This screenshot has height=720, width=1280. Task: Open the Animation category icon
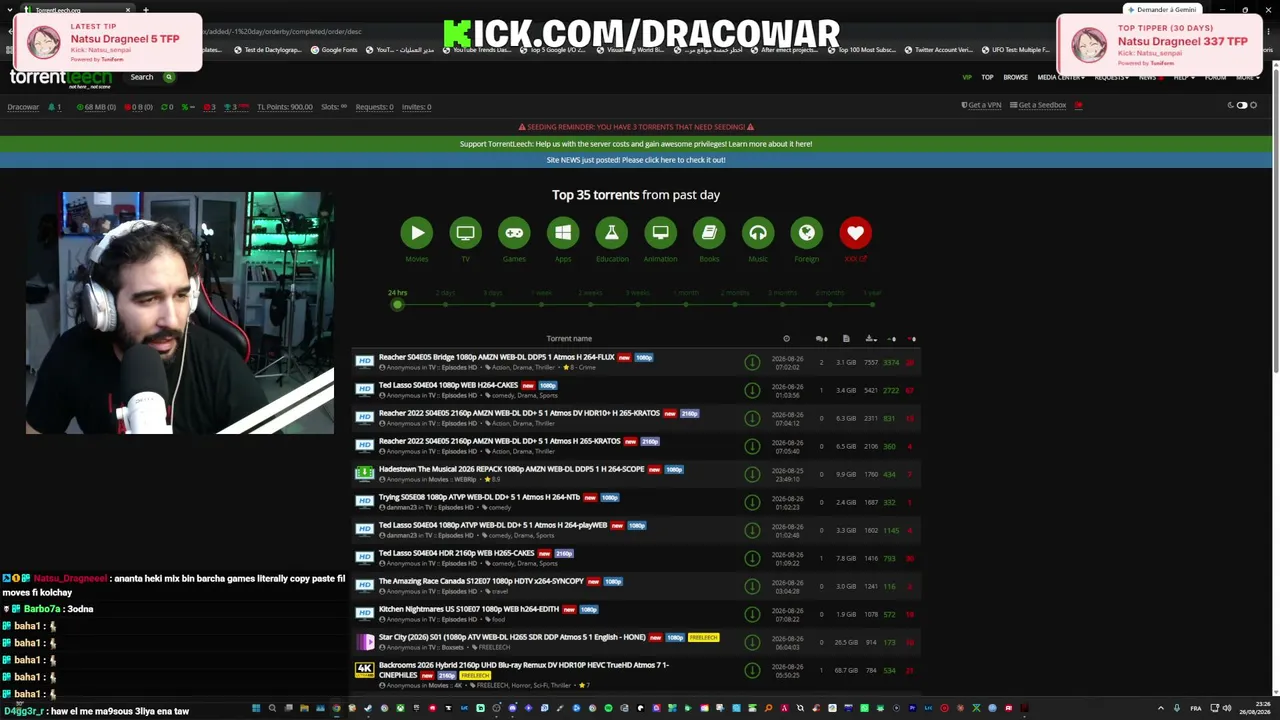[660, 233]
